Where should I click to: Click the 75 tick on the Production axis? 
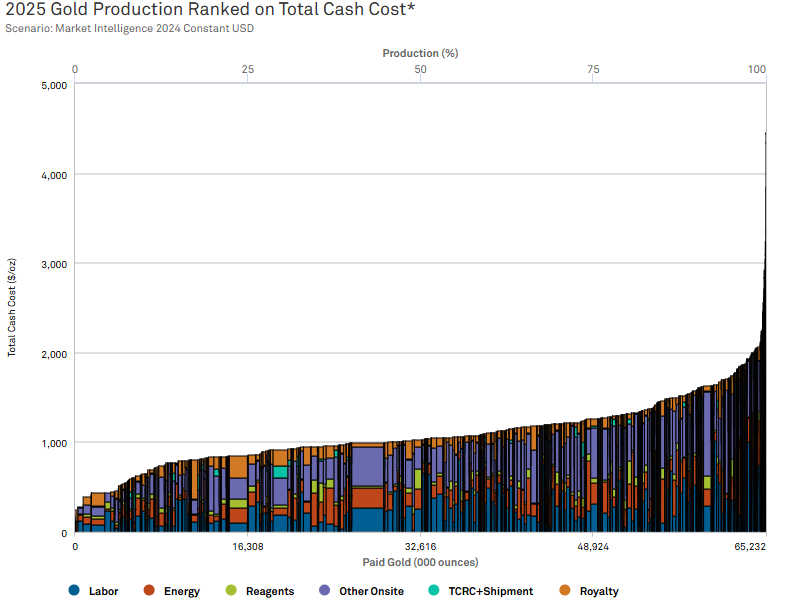coord(593,69)
